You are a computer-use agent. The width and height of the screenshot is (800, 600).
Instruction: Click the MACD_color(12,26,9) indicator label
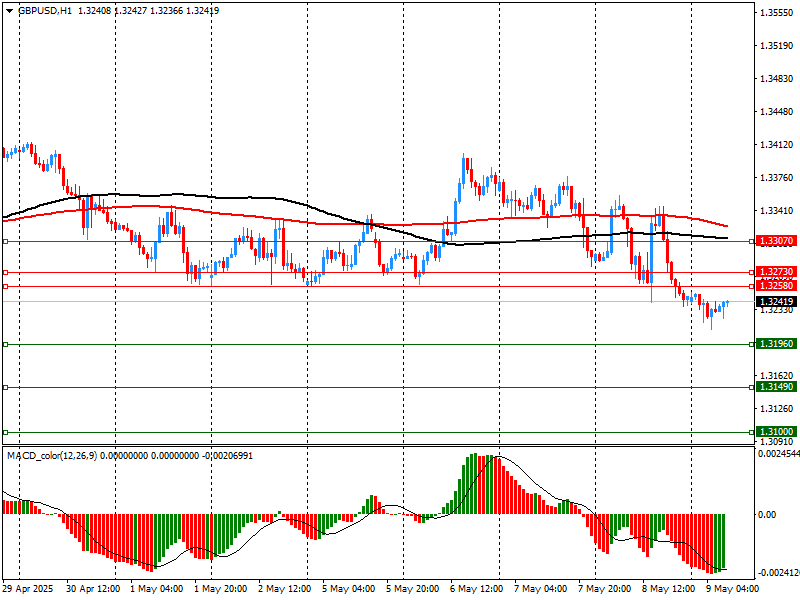tap(49, 456)
